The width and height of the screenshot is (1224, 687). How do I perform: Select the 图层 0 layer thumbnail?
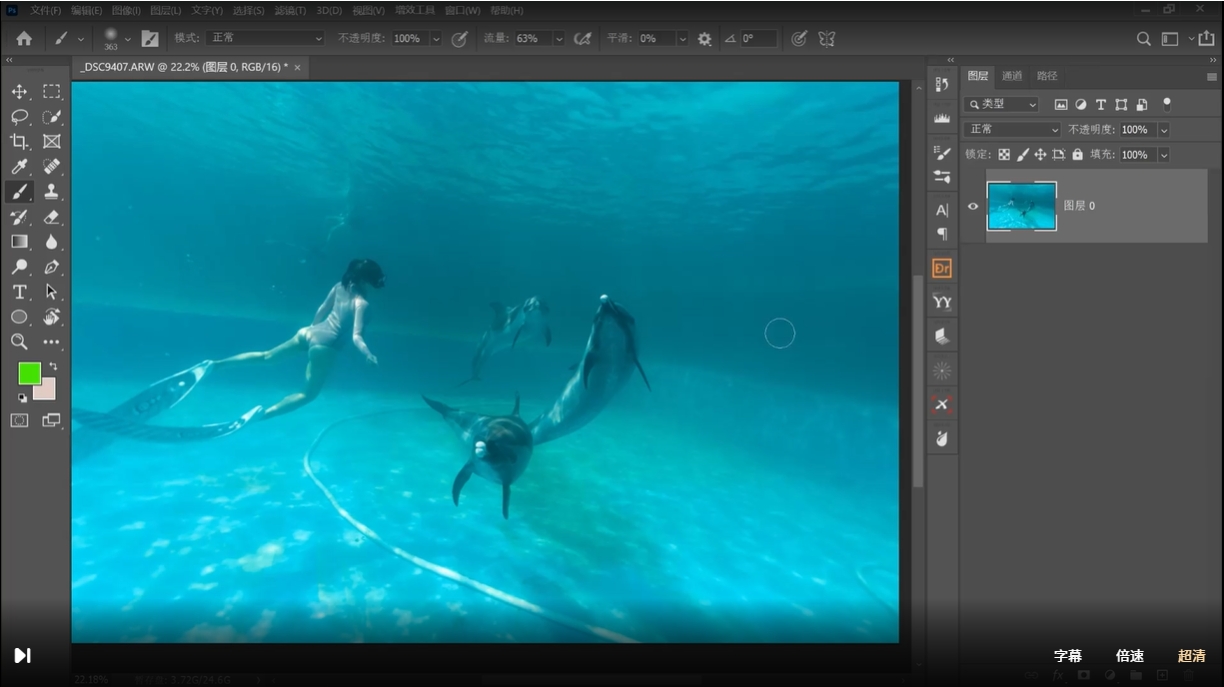point(1021,206)
